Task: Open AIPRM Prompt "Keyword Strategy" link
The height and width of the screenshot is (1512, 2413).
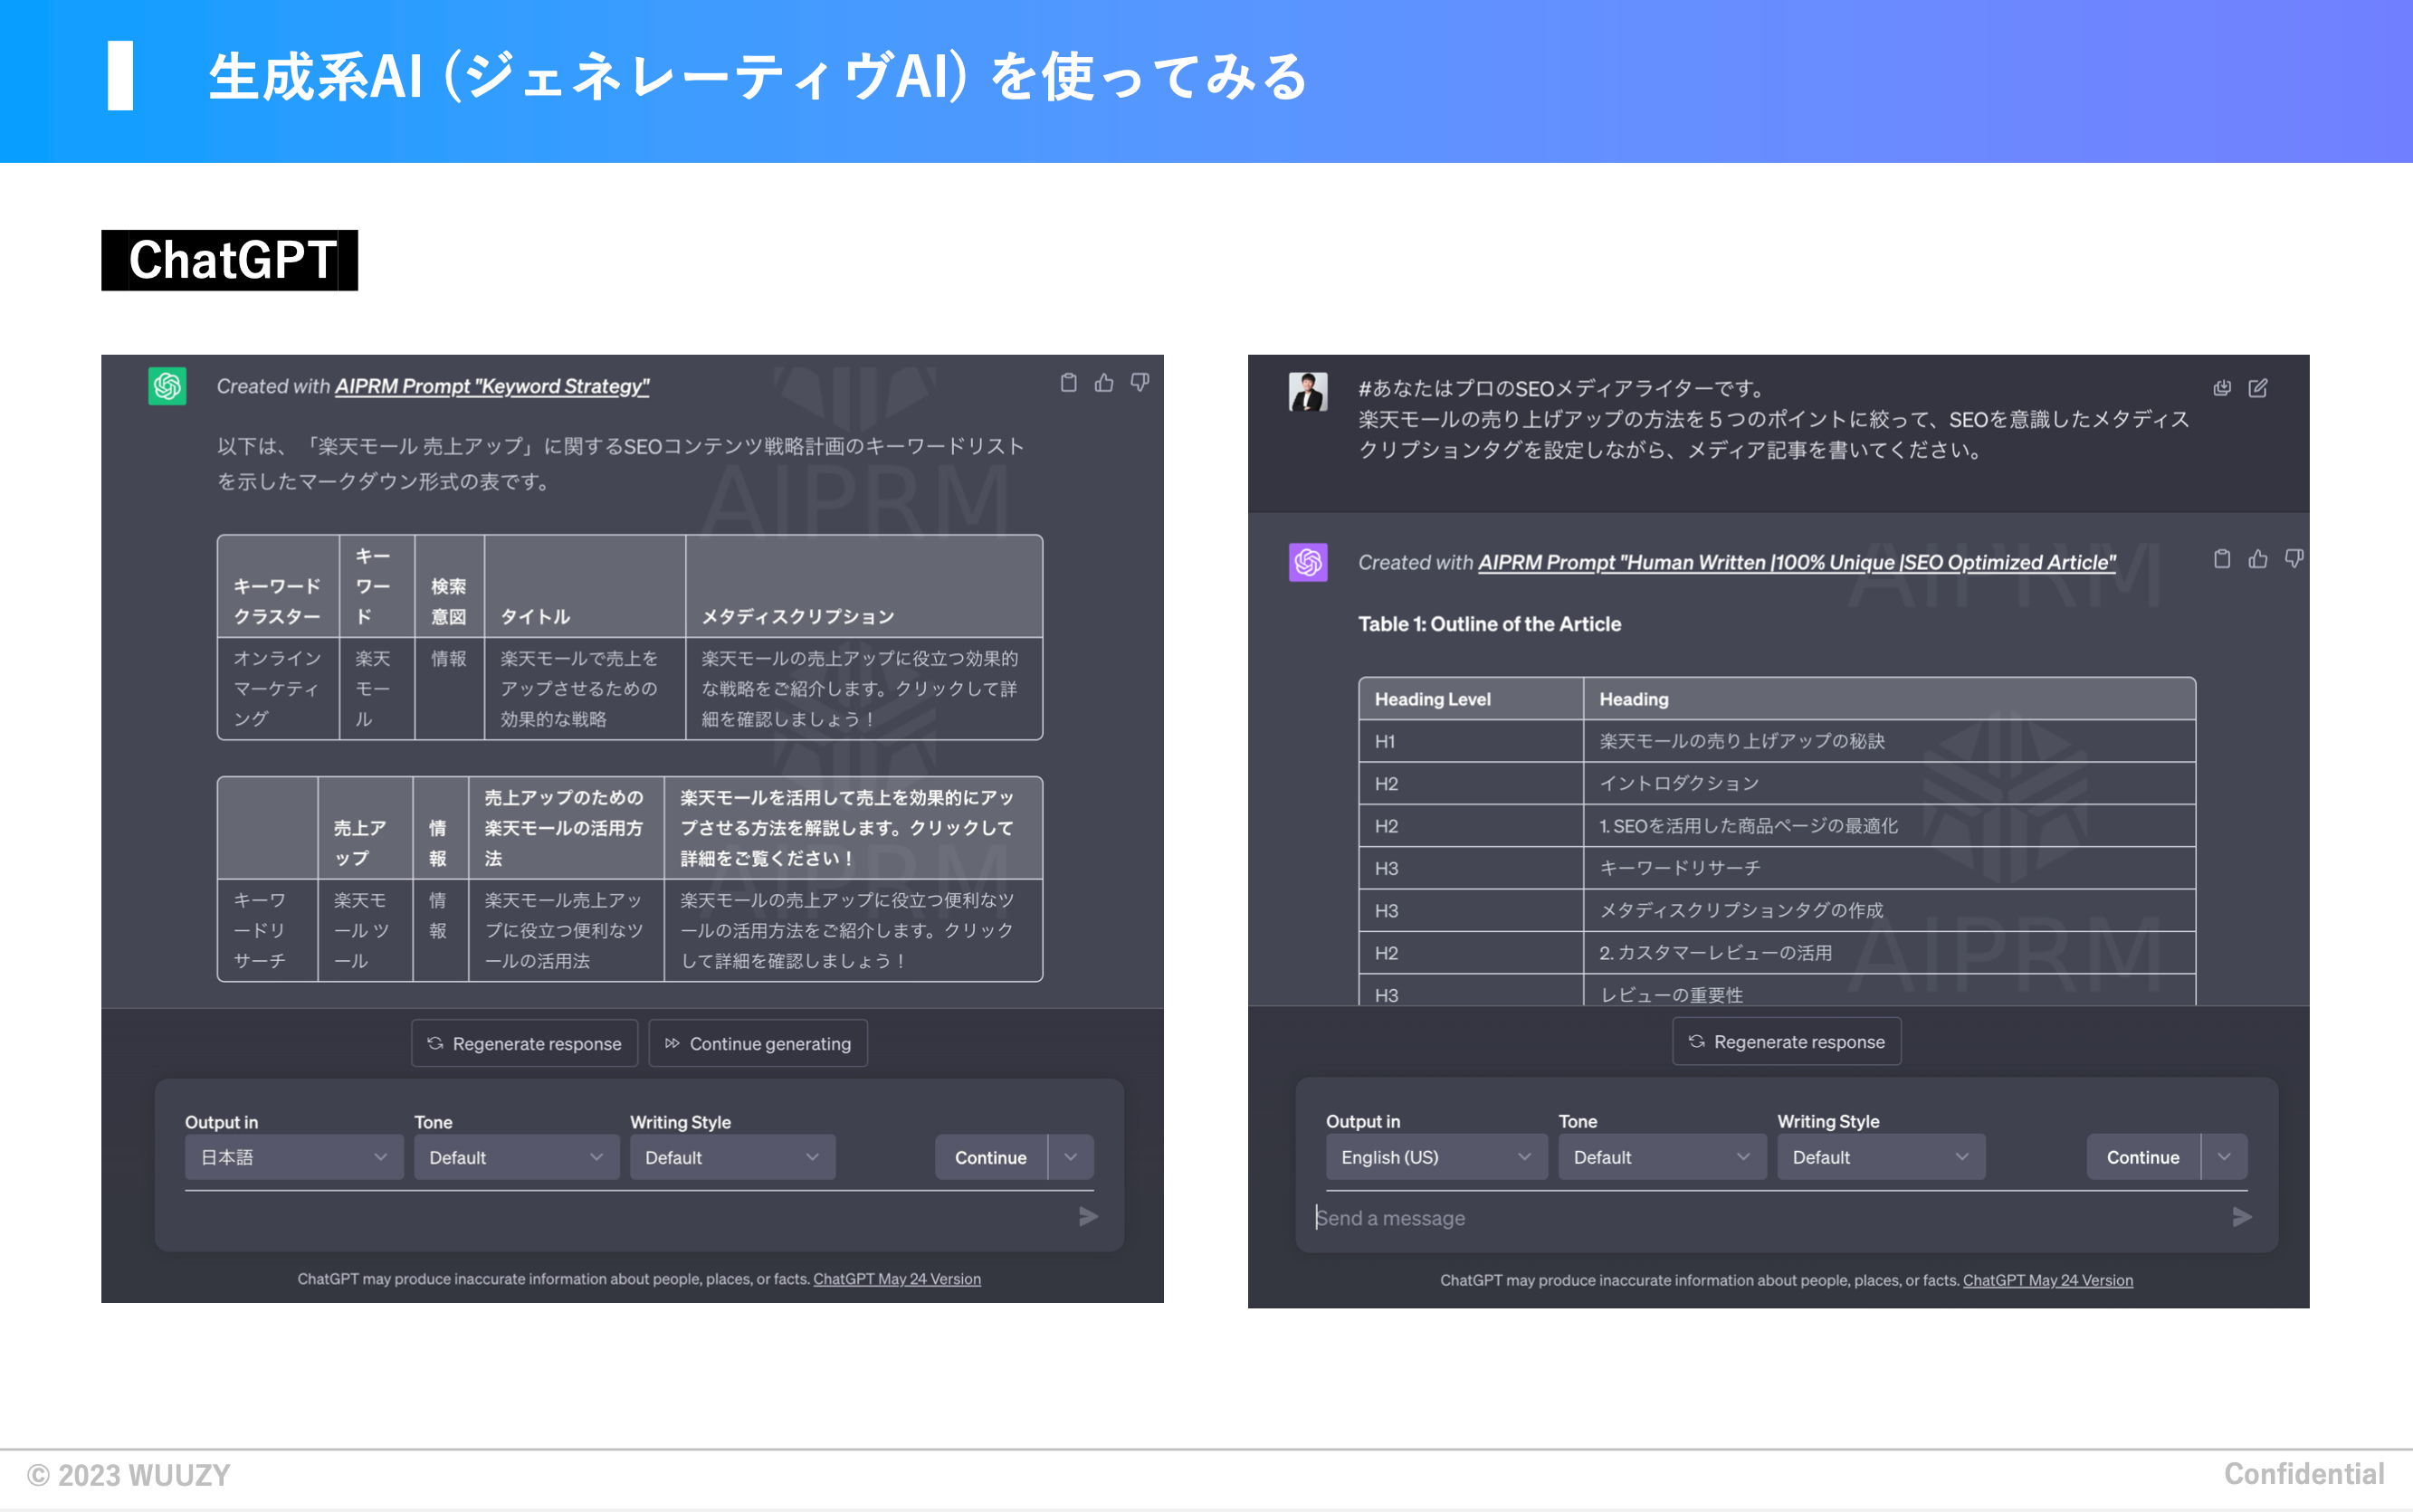Action: point(492,386)
